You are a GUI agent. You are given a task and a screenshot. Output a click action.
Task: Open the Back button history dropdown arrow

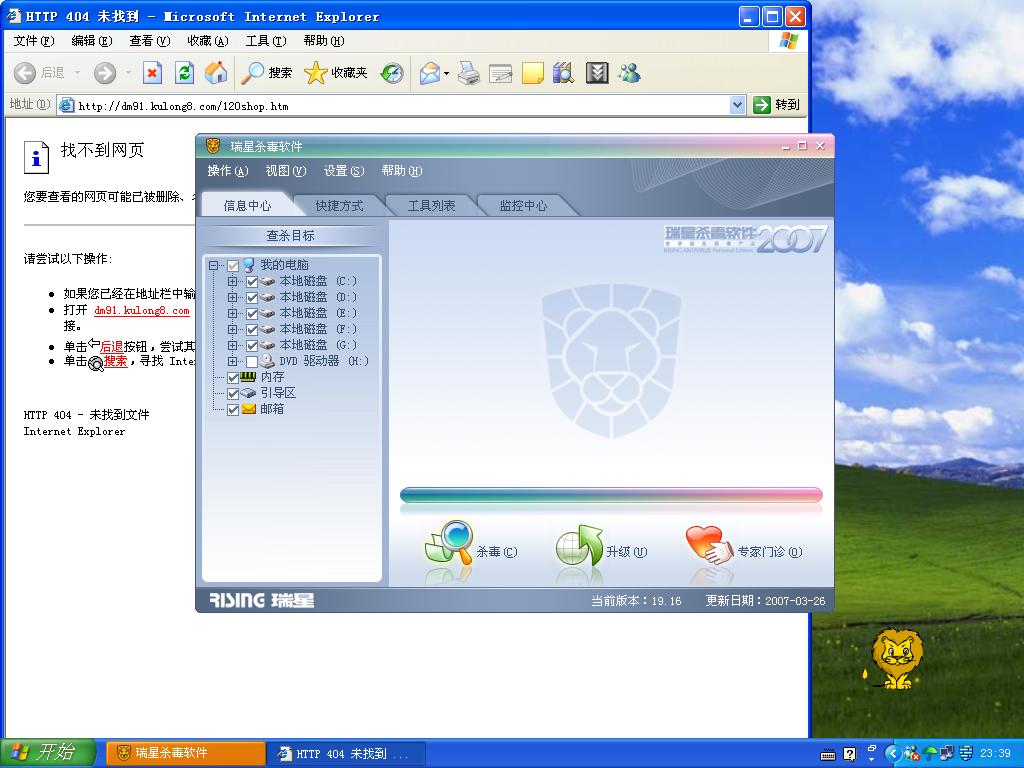(77, 72)
